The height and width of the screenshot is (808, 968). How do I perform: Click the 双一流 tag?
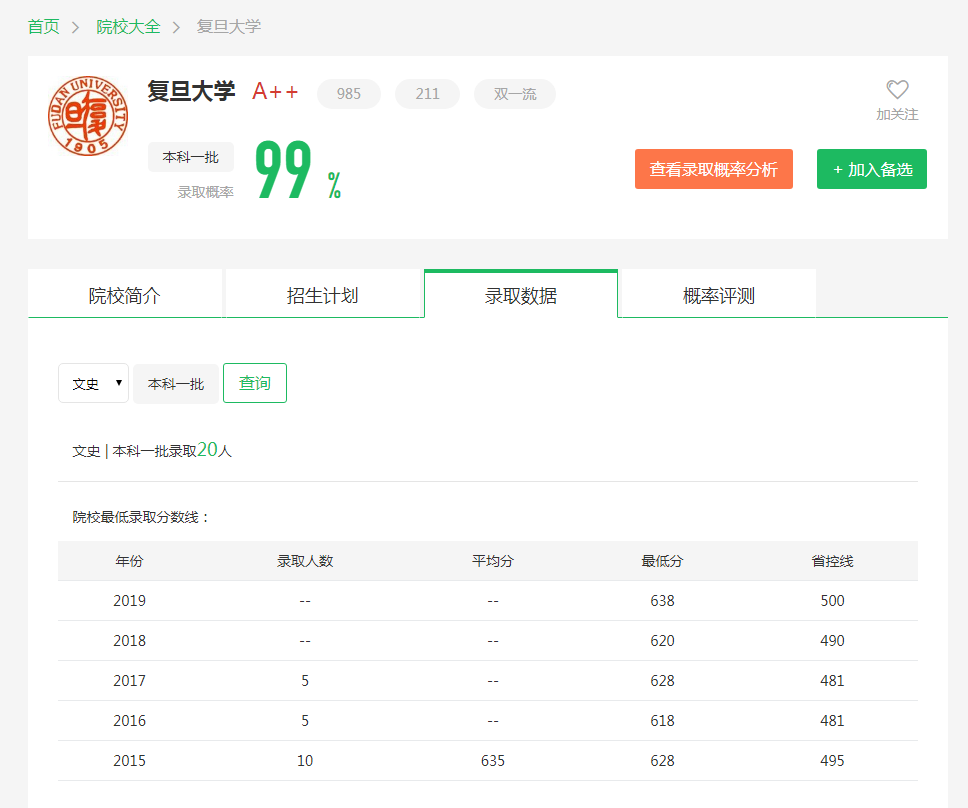(x=515, y=94)
